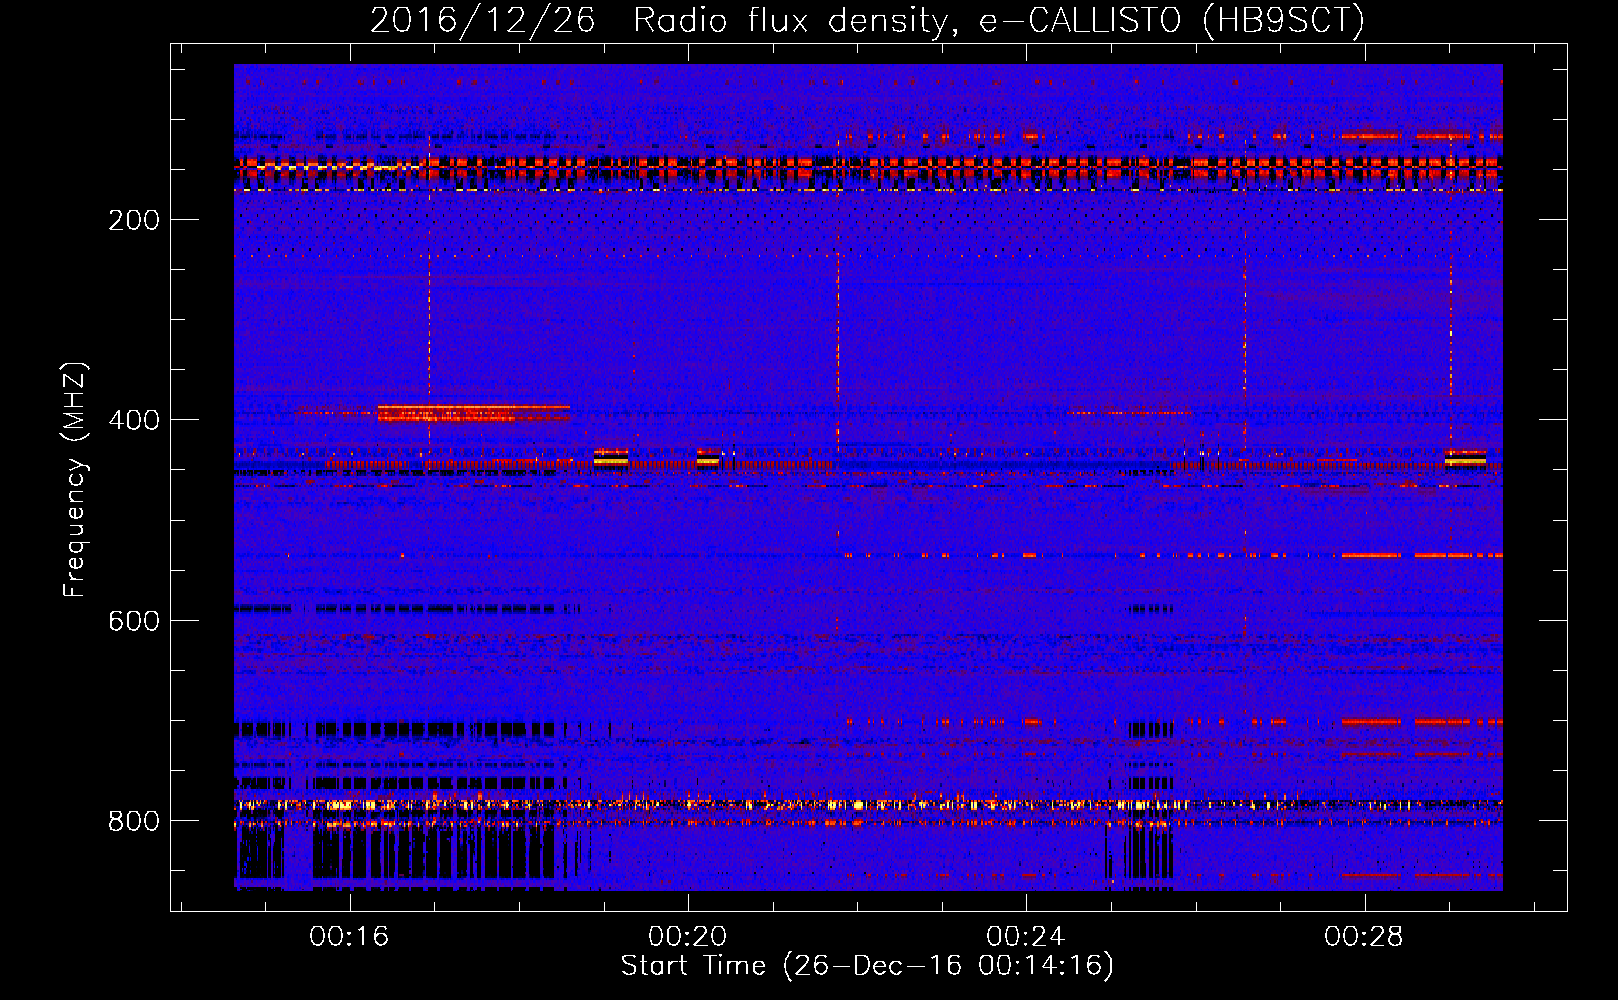Screen dimensions: 1618x1000
Task: Click the 800 frequency tick label
Action: point(134,821)
